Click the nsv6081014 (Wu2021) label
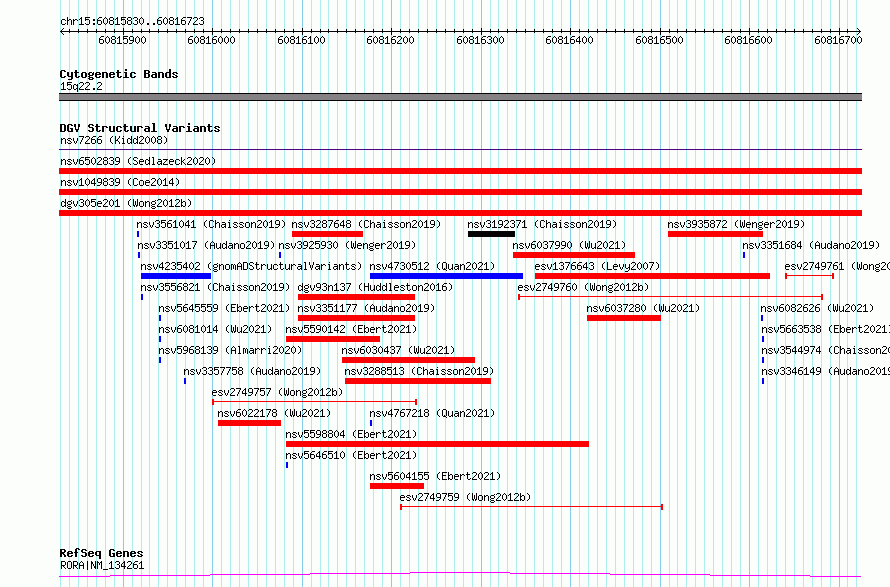This screenshot has width=890, height=587. point(215,329)
